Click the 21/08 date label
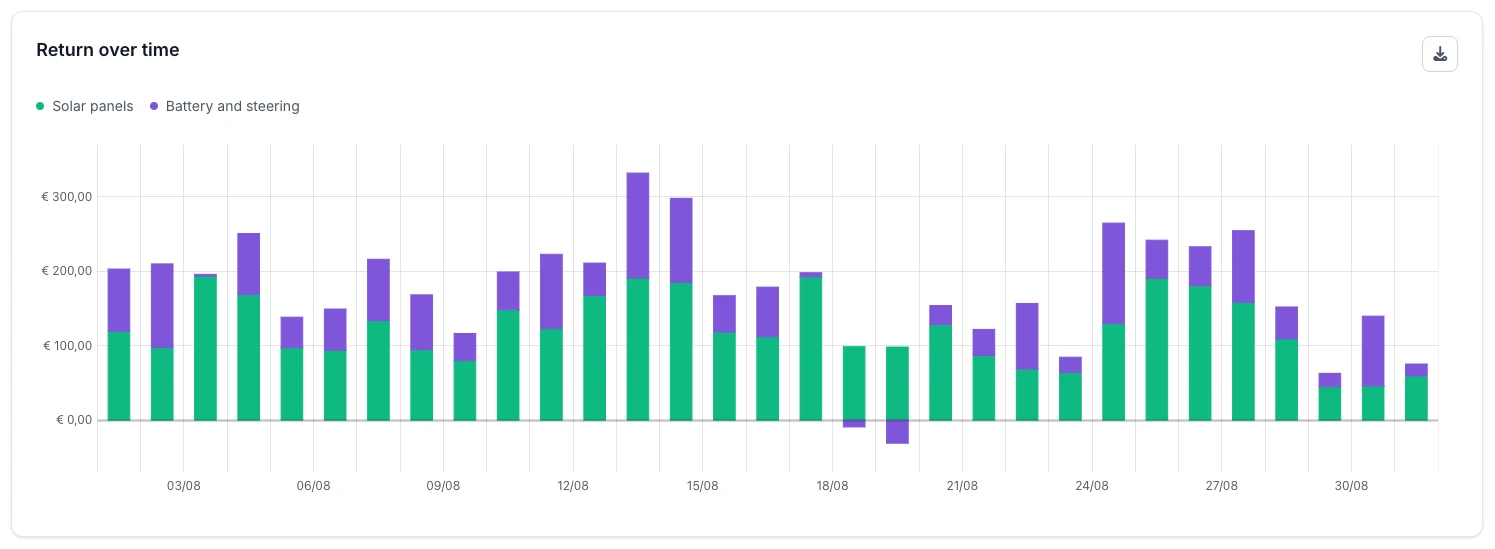 coord(962,486)
